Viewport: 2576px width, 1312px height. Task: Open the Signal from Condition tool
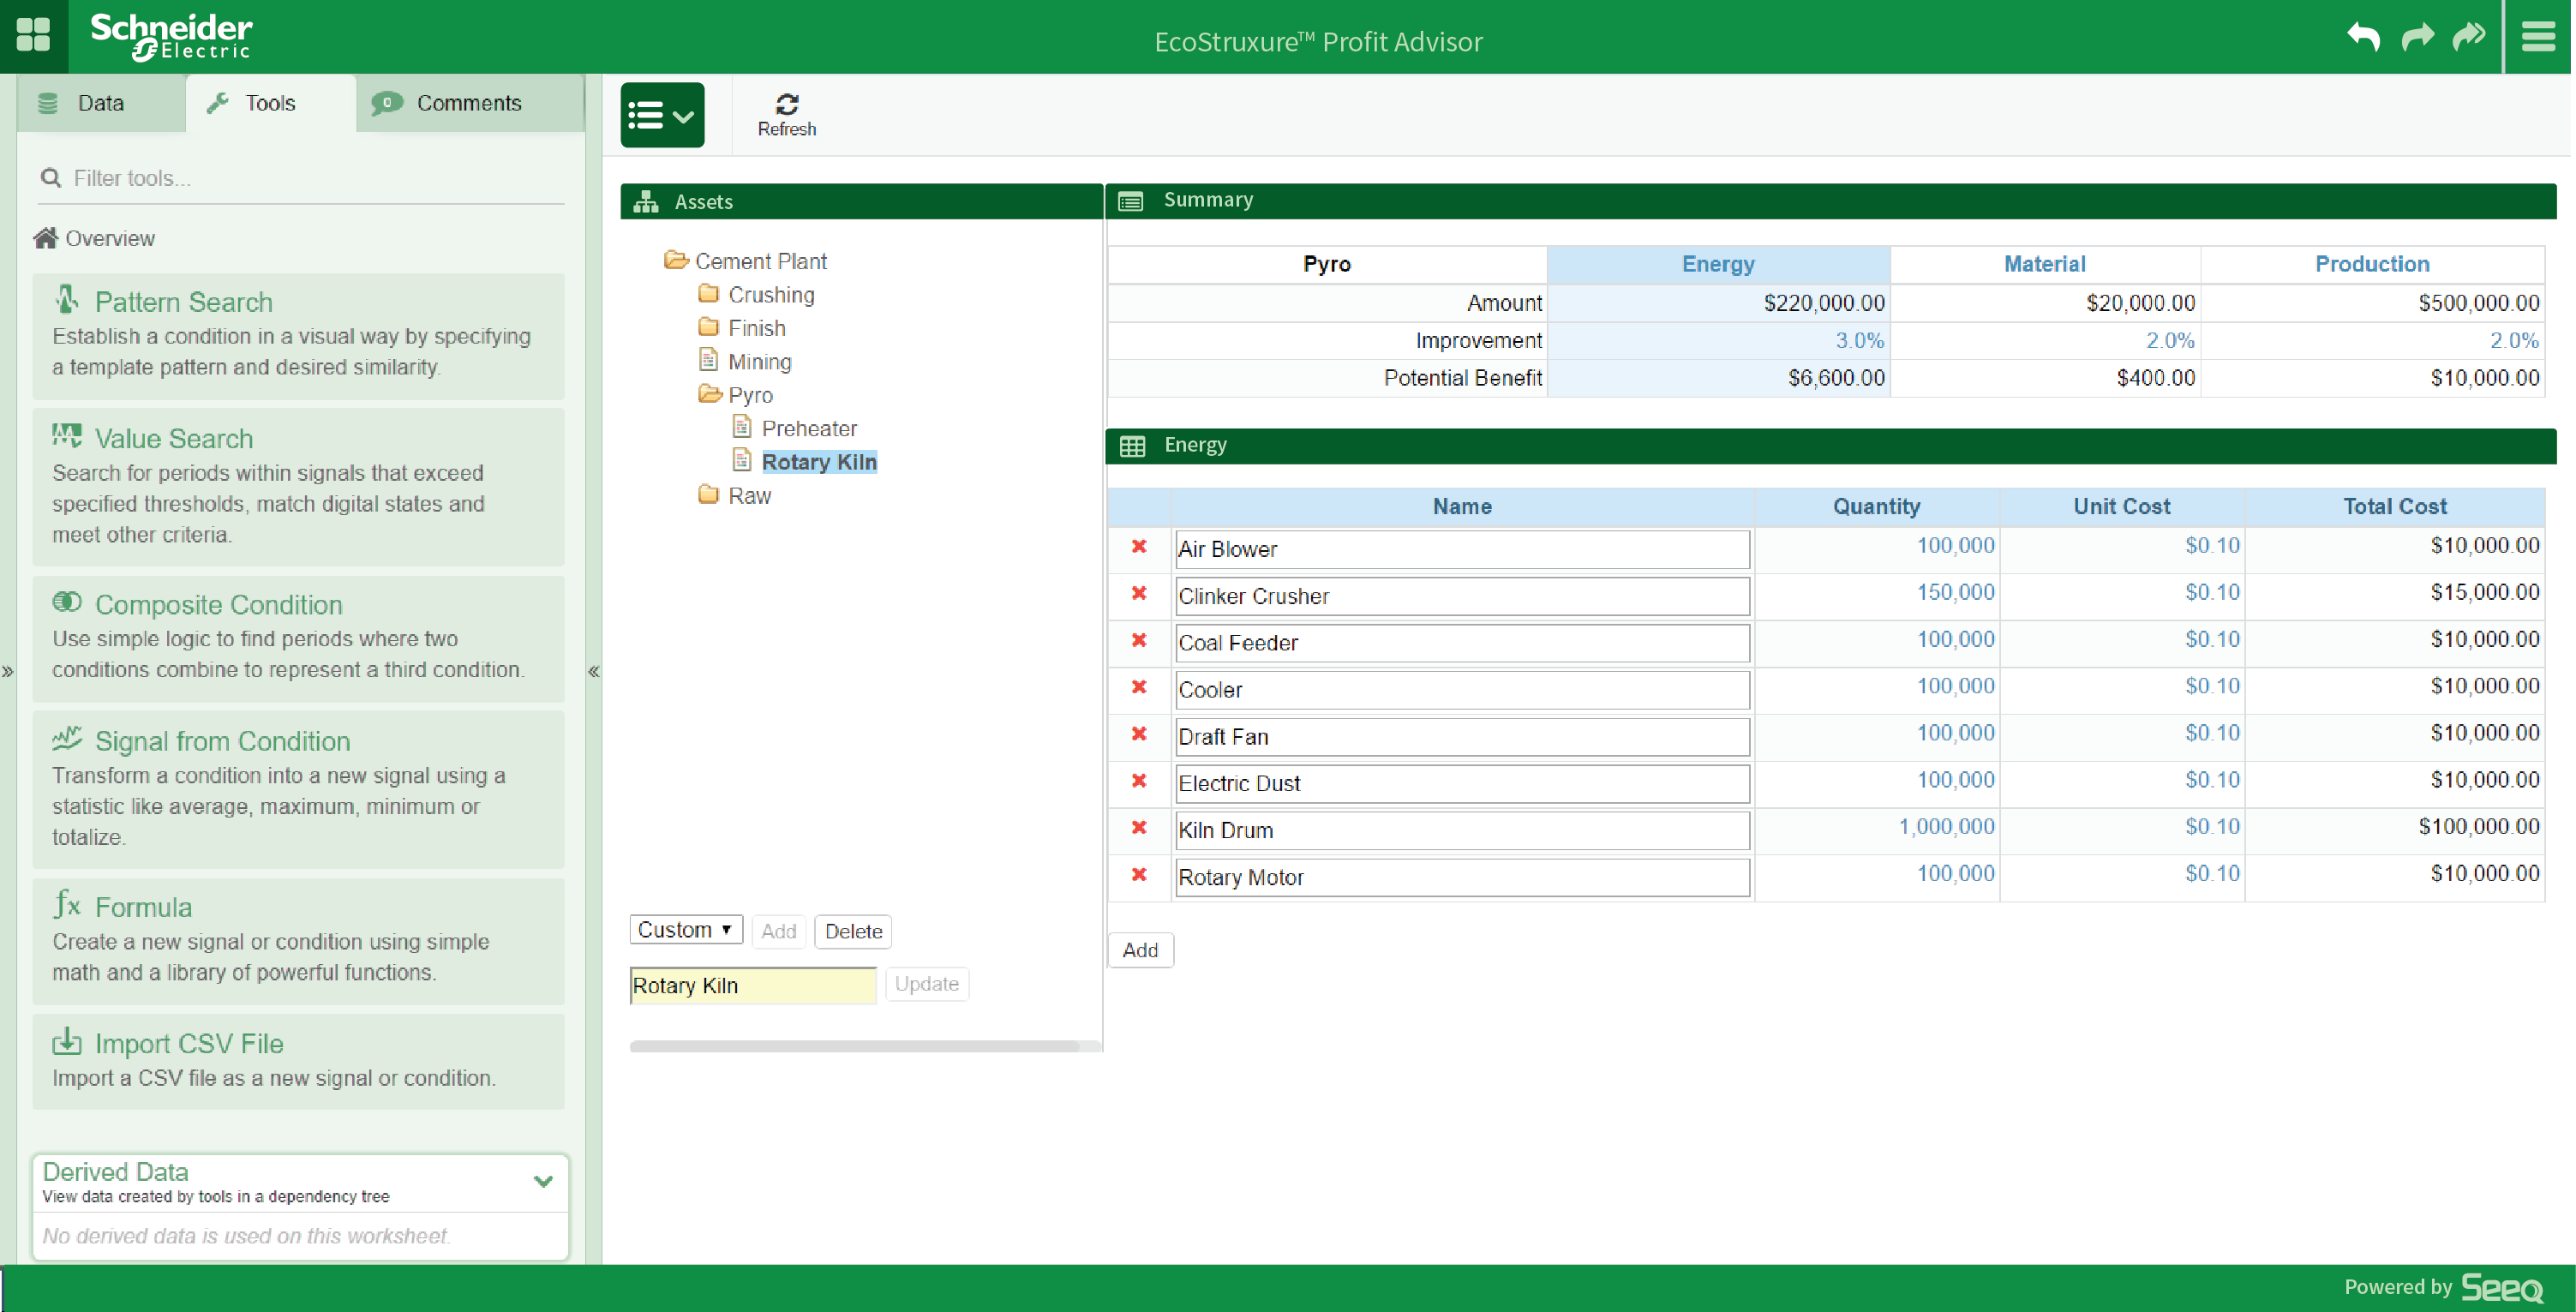point(298,790)
